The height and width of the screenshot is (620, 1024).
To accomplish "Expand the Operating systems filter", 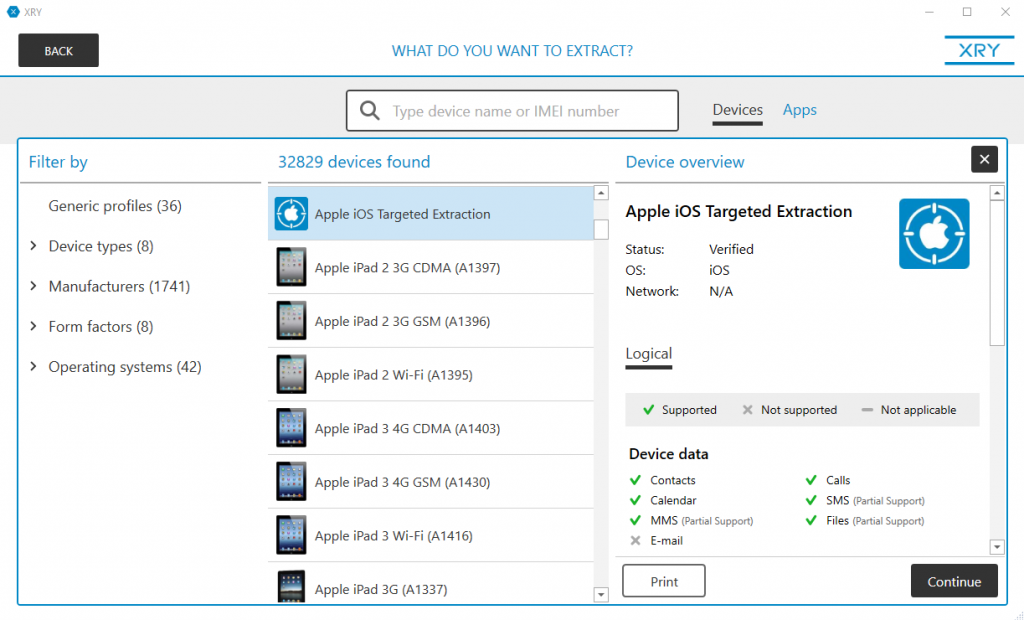I will click(x=33, y=367).
